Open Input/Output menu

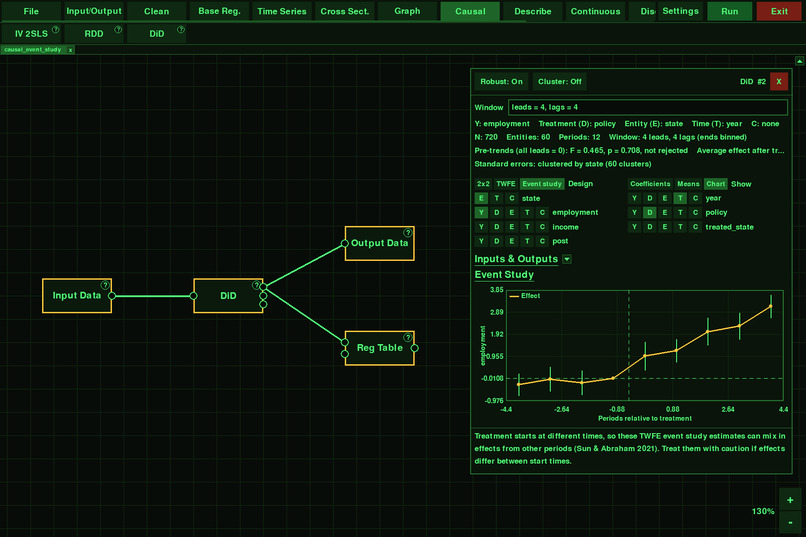click(x=94, y=11)
